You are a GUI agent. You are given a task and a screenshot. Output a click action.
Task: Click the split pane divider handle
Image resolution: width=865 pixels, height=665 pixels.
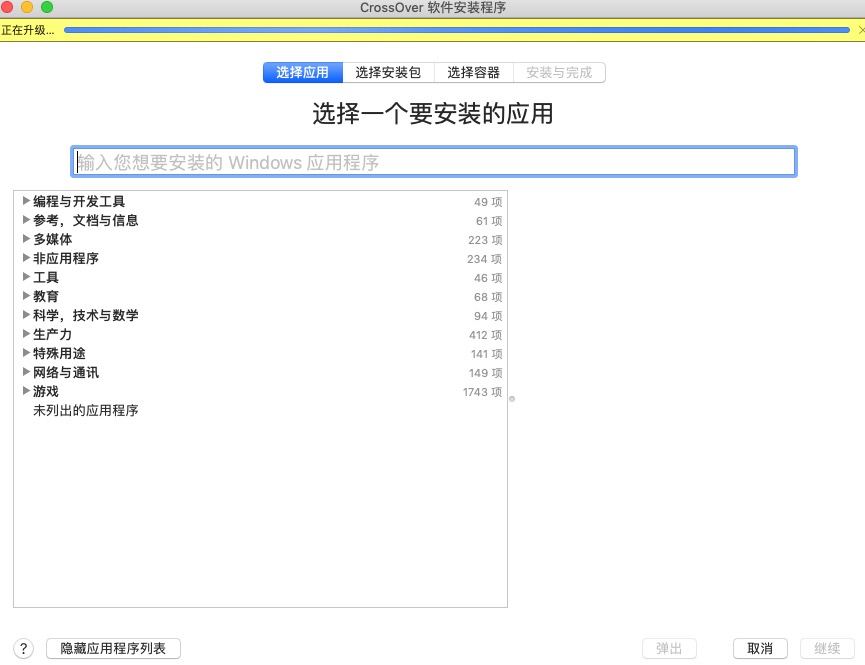tap(512, 398)
